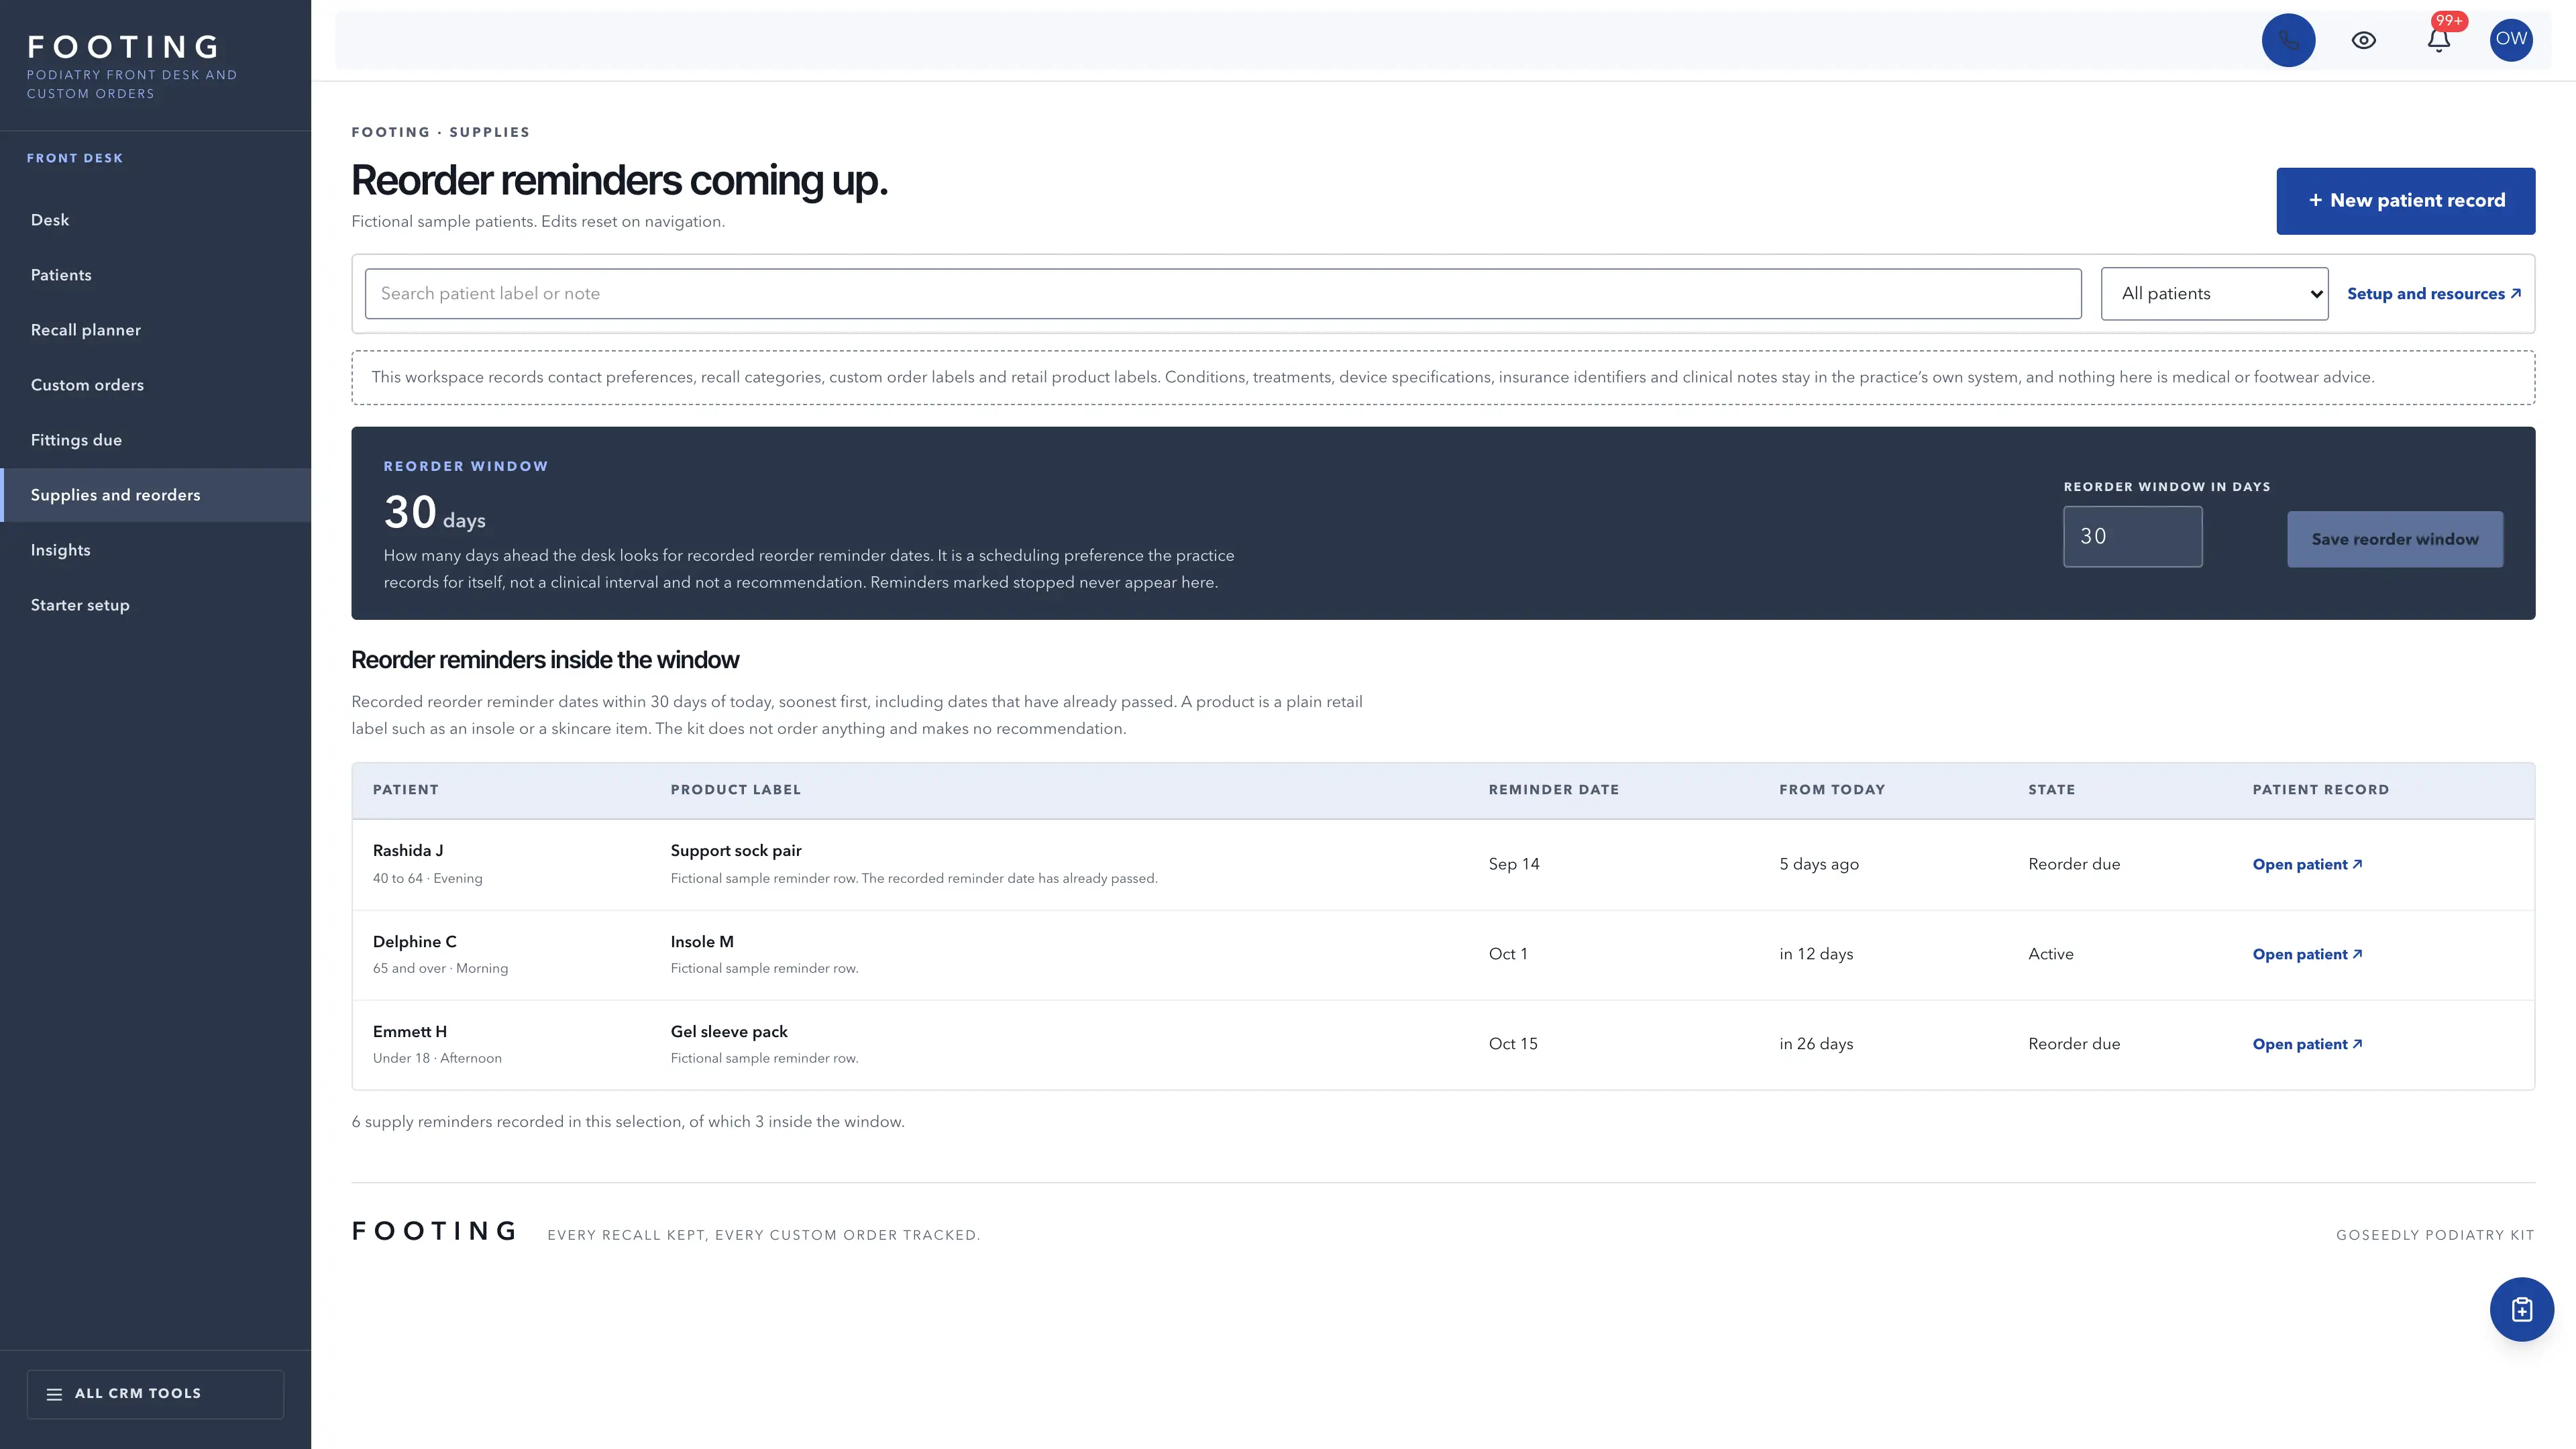
Task: Click the Sep 14 reminder date
Action: (1514, 865)
